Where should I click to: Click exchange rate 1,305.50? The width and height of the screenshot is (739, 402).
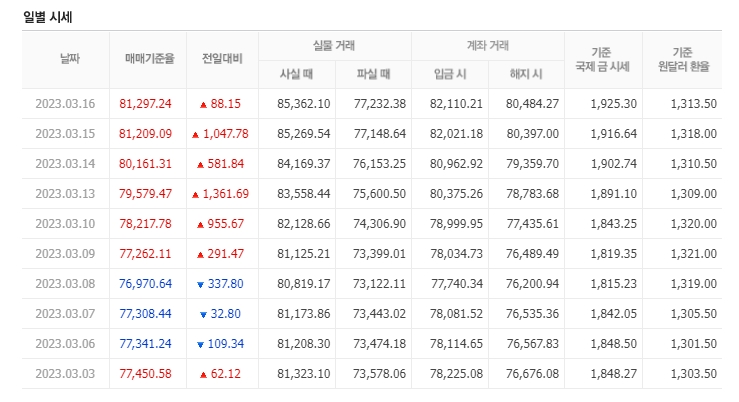[694, 314]
